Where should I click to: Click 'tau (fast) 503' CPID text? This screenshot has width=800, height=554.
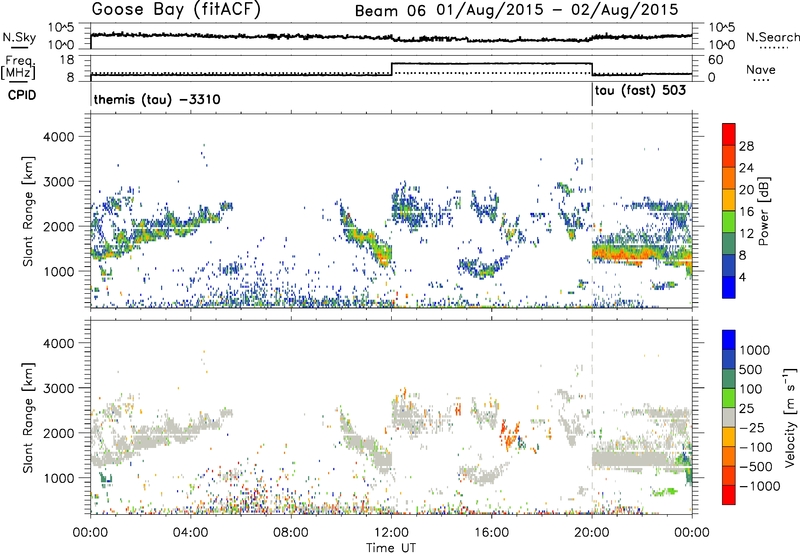click(x=640, y=91)
